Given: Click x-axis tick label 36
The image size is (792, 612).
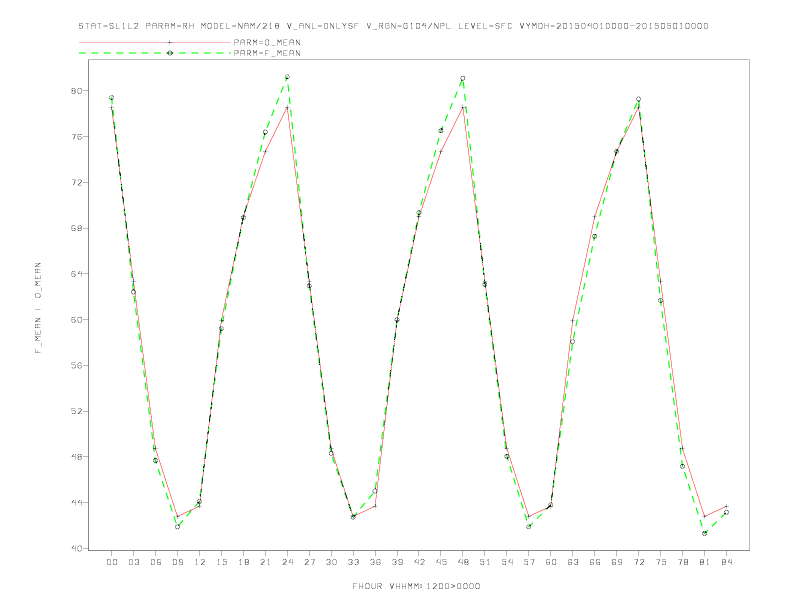Looking at the screenshot, I should 375,562.
